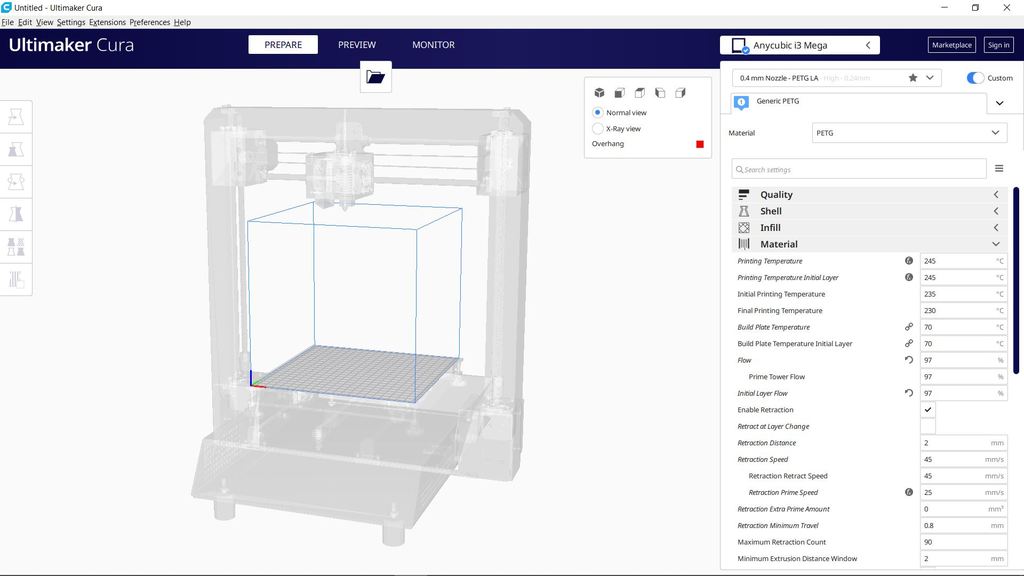Select the Mirror tool in left toolbar
This screenshot has width=1024, height=576.
[x=16, y=214]
